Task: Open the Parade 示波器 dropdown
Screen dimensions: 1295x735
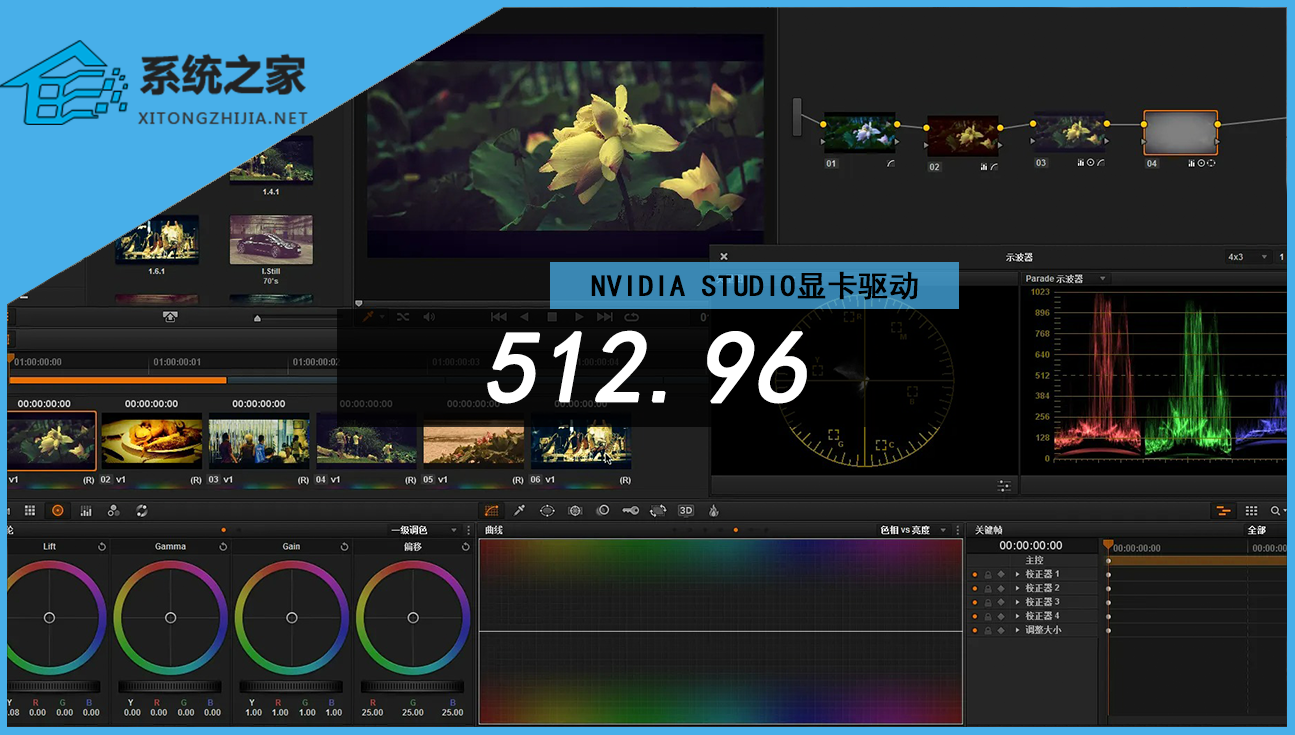Action: 1103,279
